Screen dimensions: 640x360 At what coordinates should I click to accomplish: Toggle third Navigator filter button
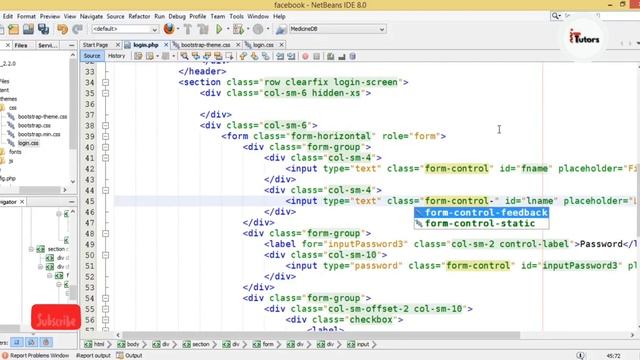[x=46, y=342]
